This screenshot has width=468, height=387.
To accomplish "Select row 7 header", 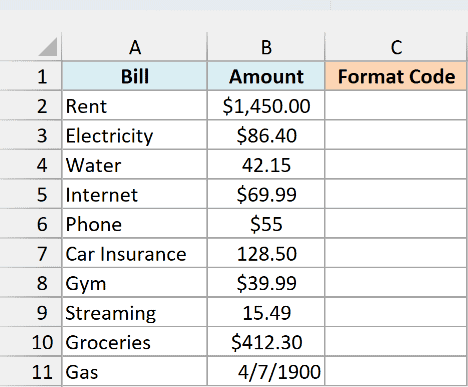I will pos(31,253).
